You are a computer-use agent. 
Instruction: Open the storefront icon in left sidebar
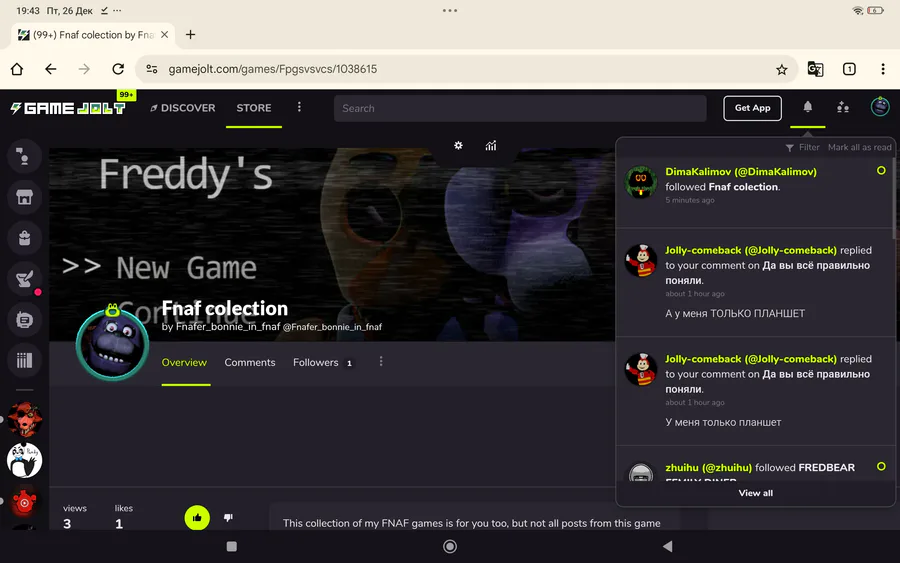tap(24, 197)
